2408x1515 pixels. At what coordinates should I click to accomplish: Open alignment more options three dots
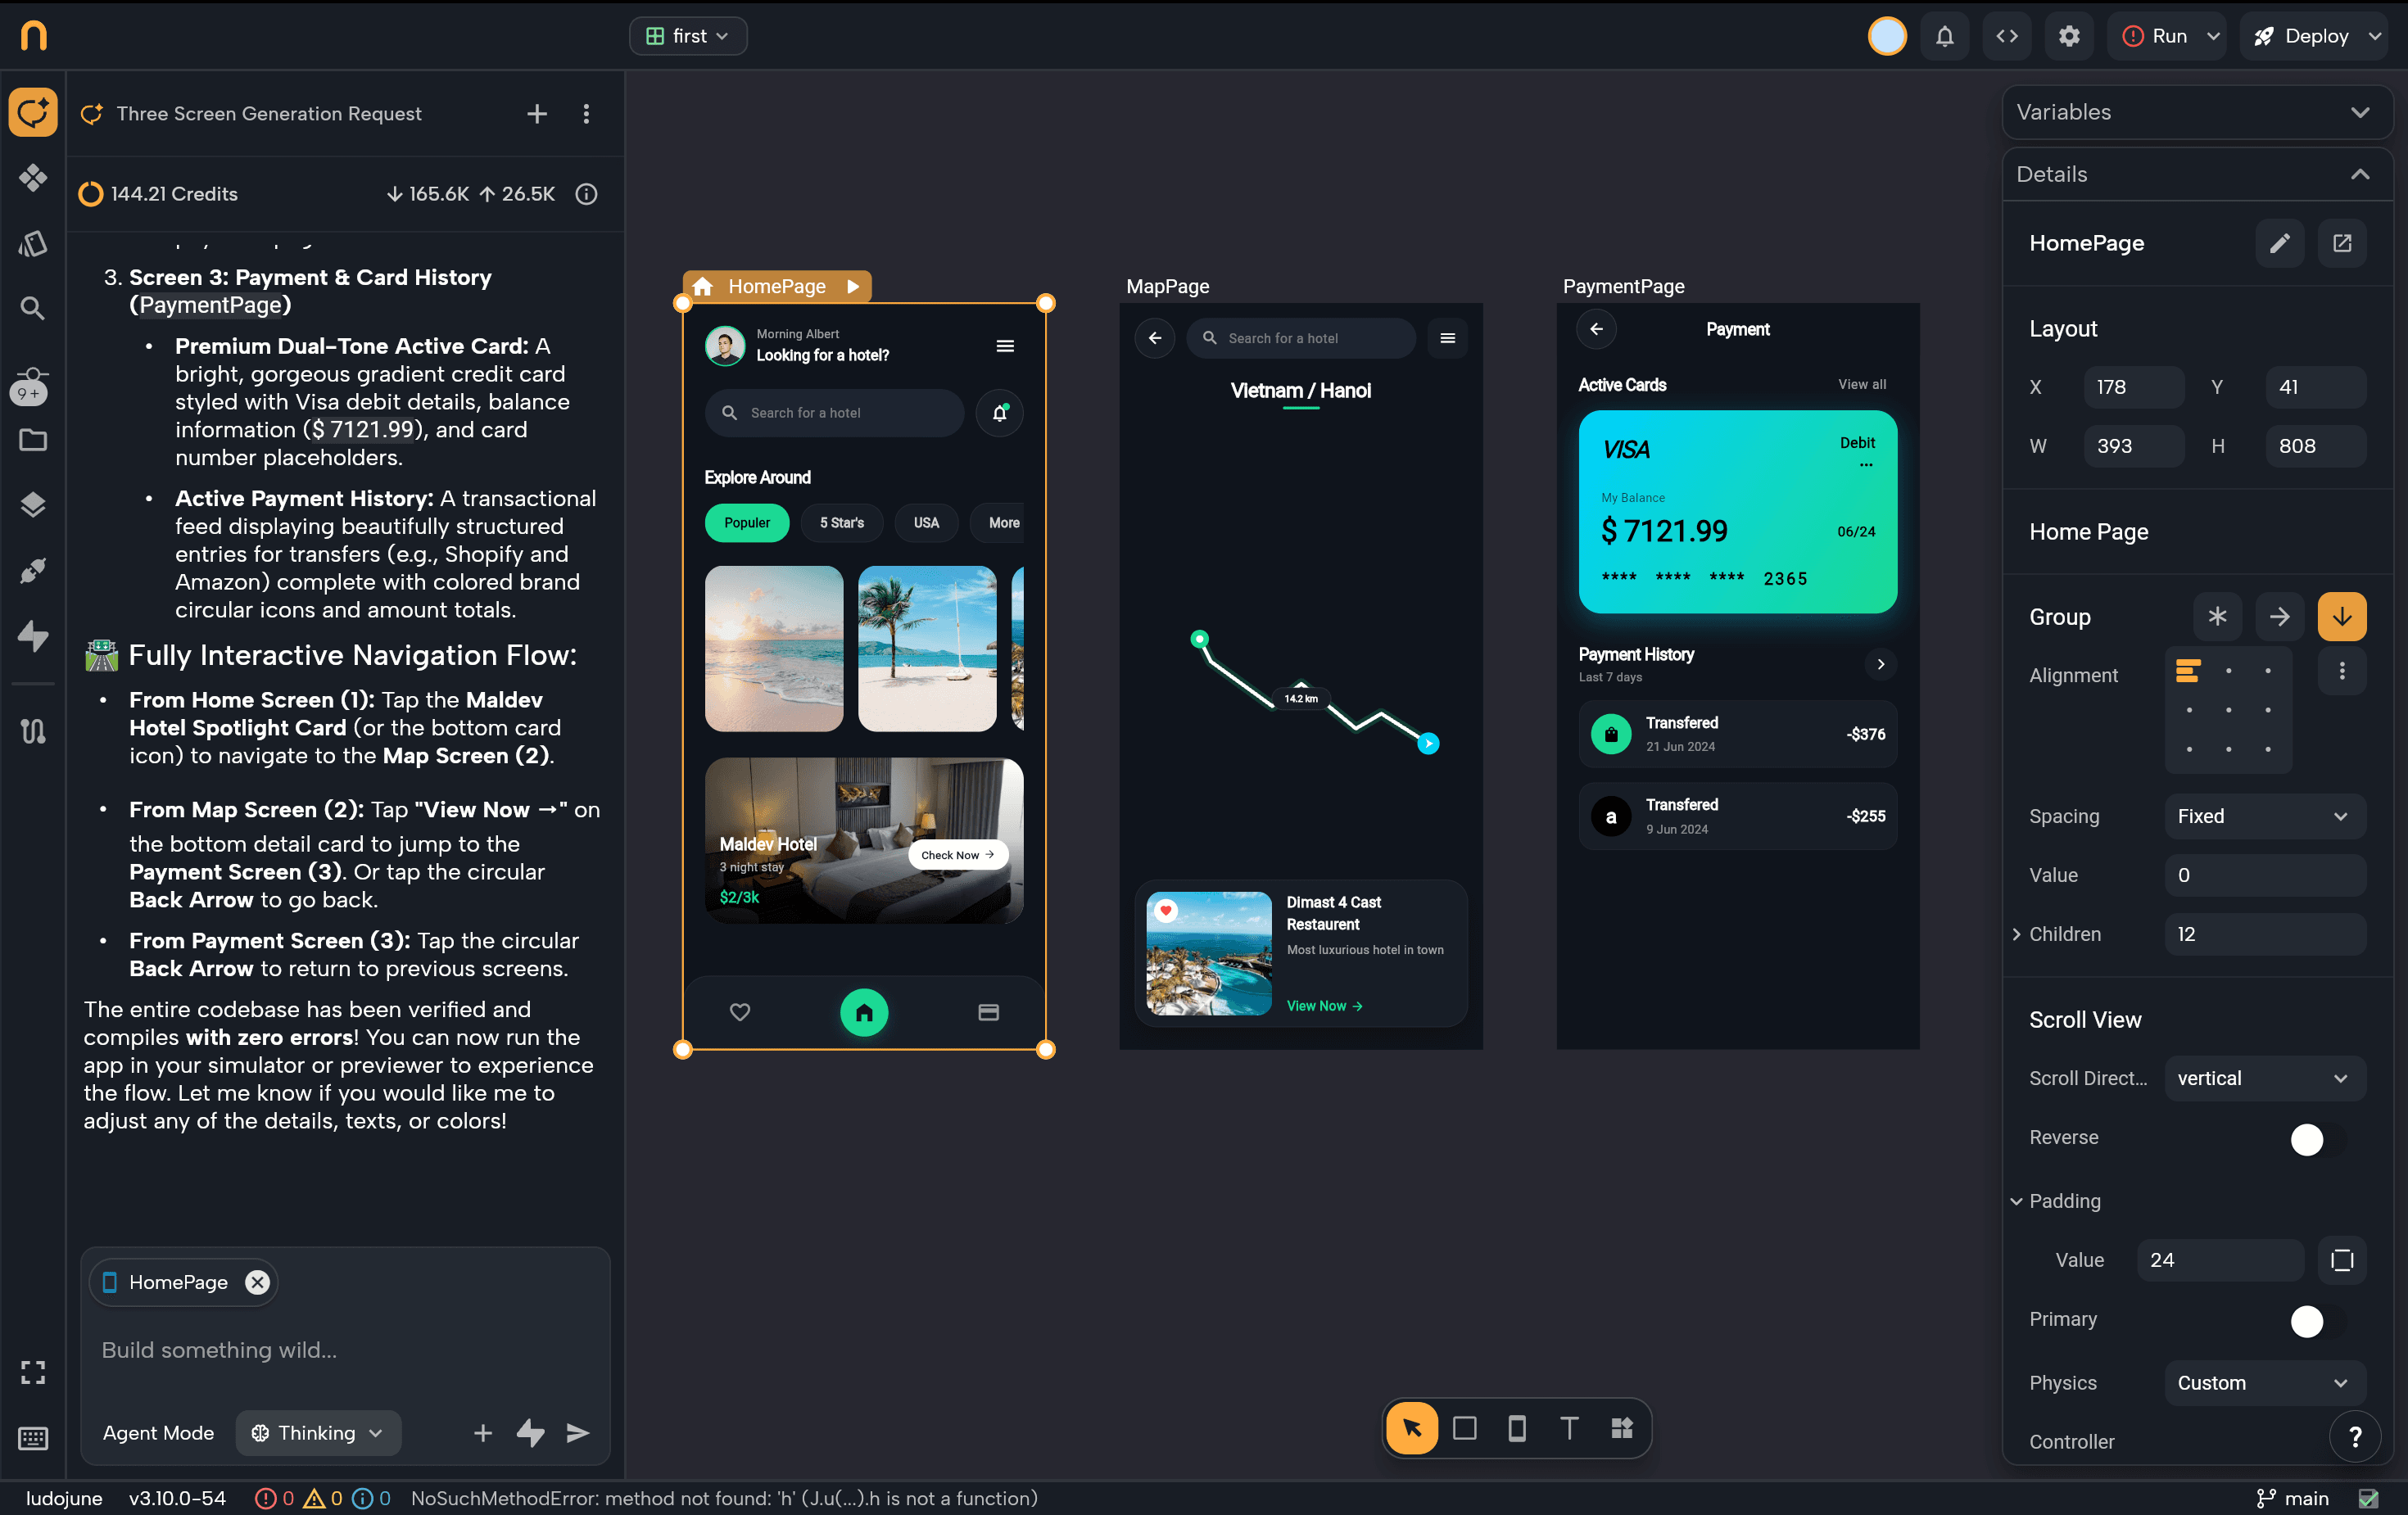pyautogui.click(x=2342, y=671)
